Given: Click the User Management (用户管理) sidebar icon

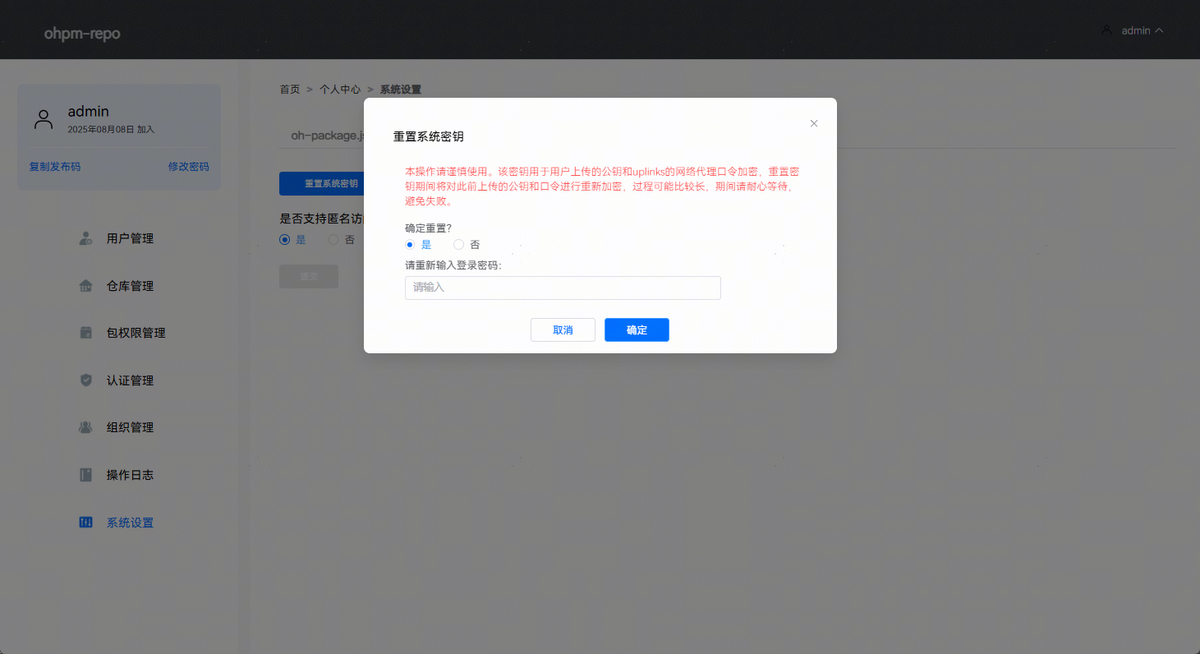Looking at the screenshot, I should tap(86, 239).
